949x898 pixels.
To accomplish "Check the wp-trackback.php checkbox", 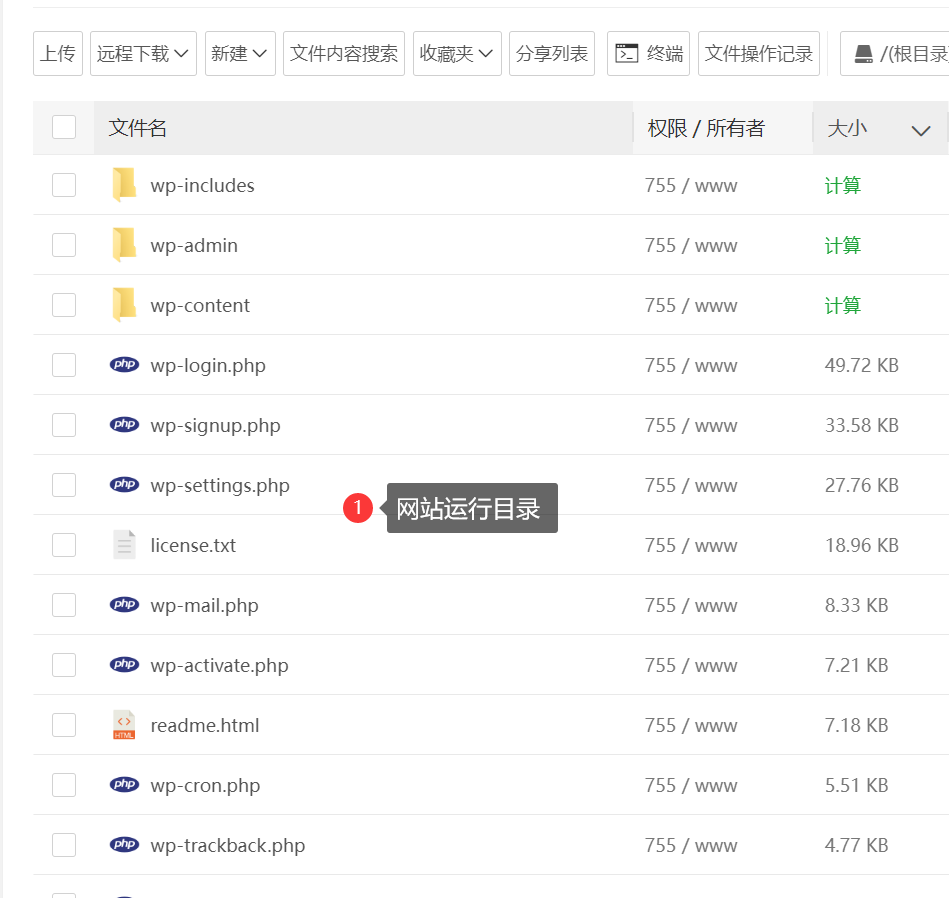I will [x=64, y=845].
